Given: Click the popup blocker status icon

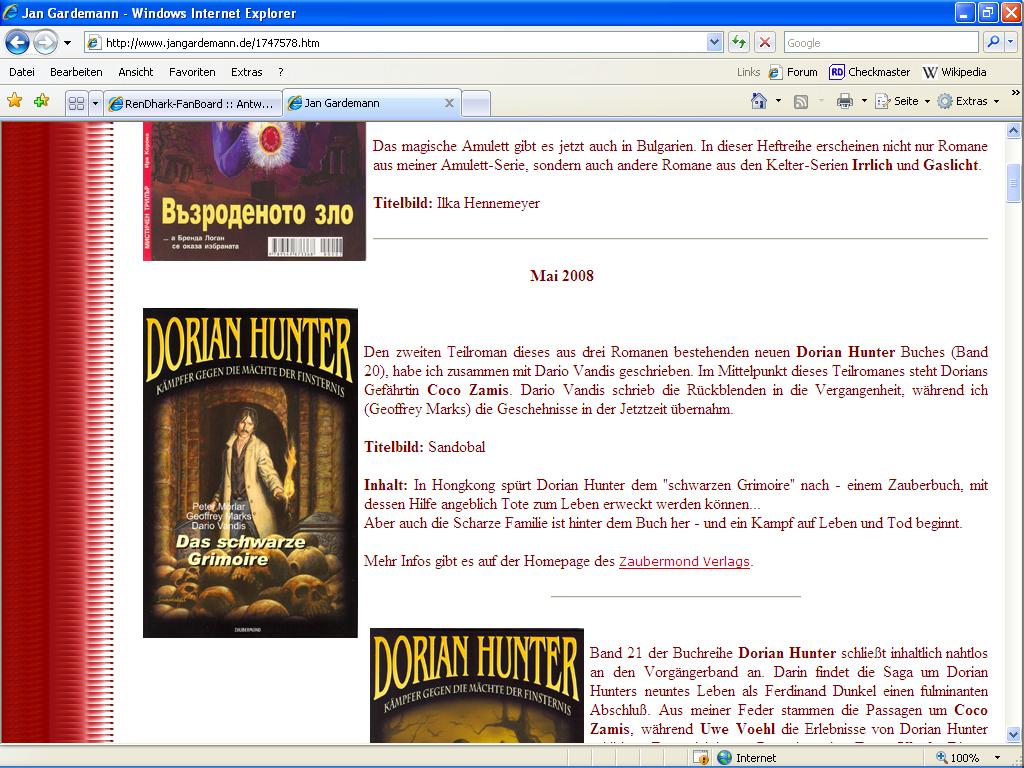Looking at the screenshot, I should (x=701, y=758).
